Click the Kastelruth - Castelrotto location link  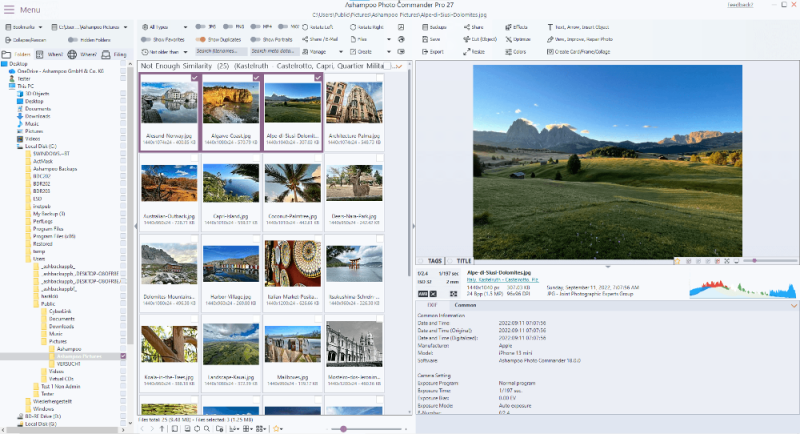[502, 279]
